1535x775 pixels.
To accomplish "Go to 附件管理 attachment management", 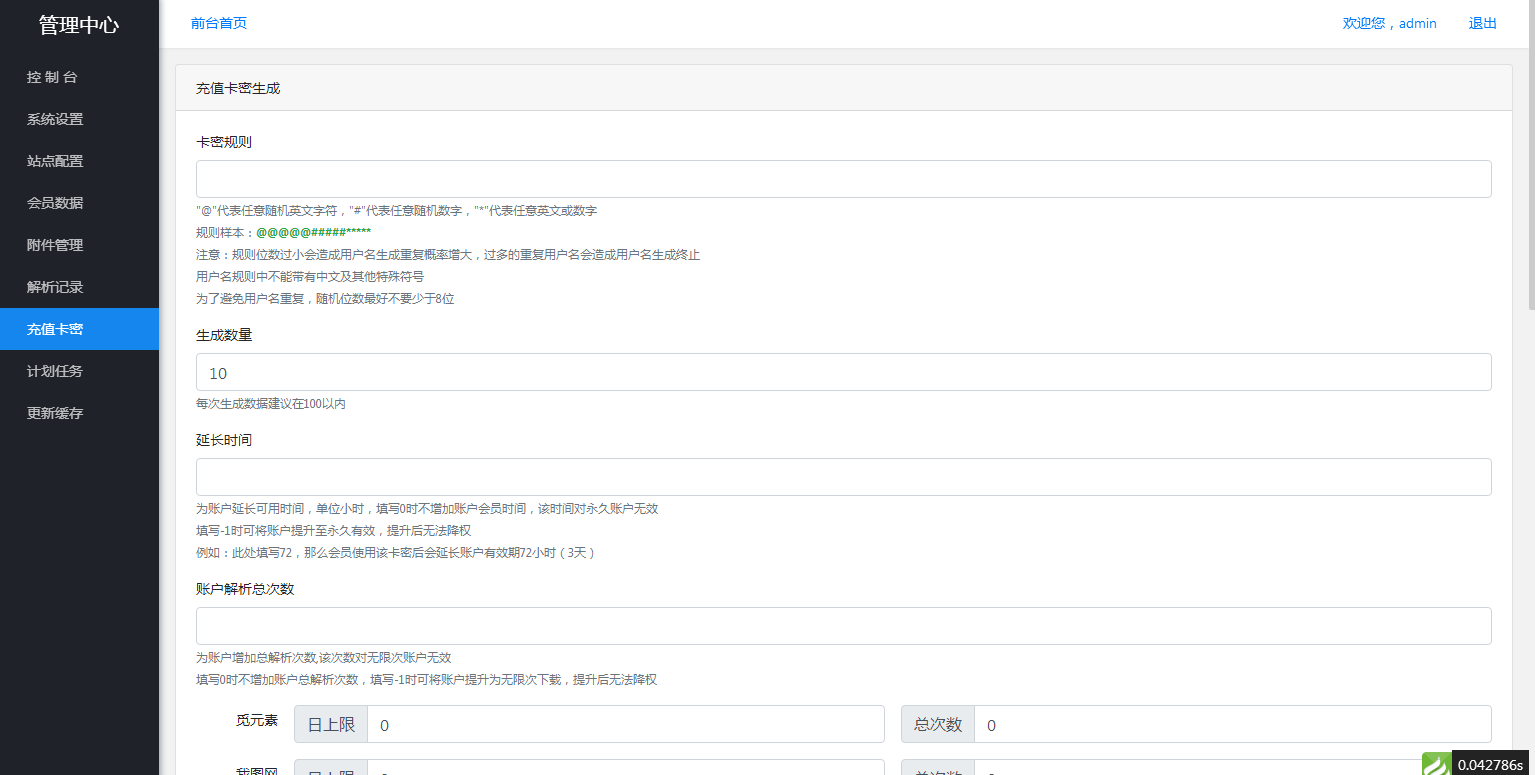I will pos(52,245).
